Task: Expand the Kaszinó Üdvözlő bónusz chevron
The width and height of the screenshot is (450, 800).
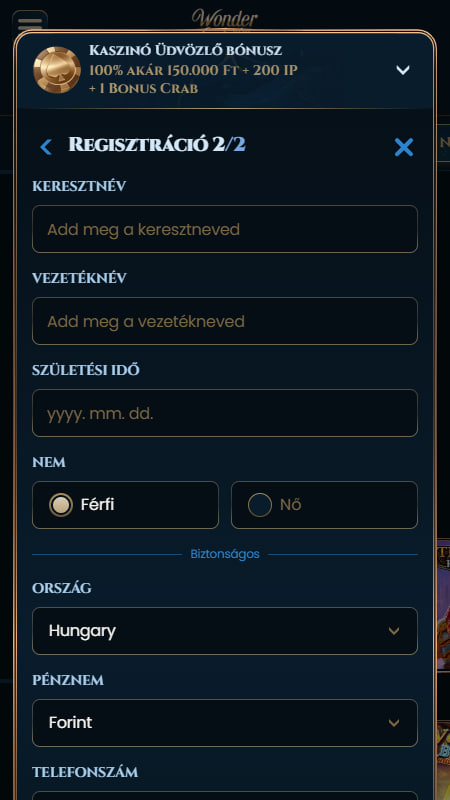Action: (403, 70)
